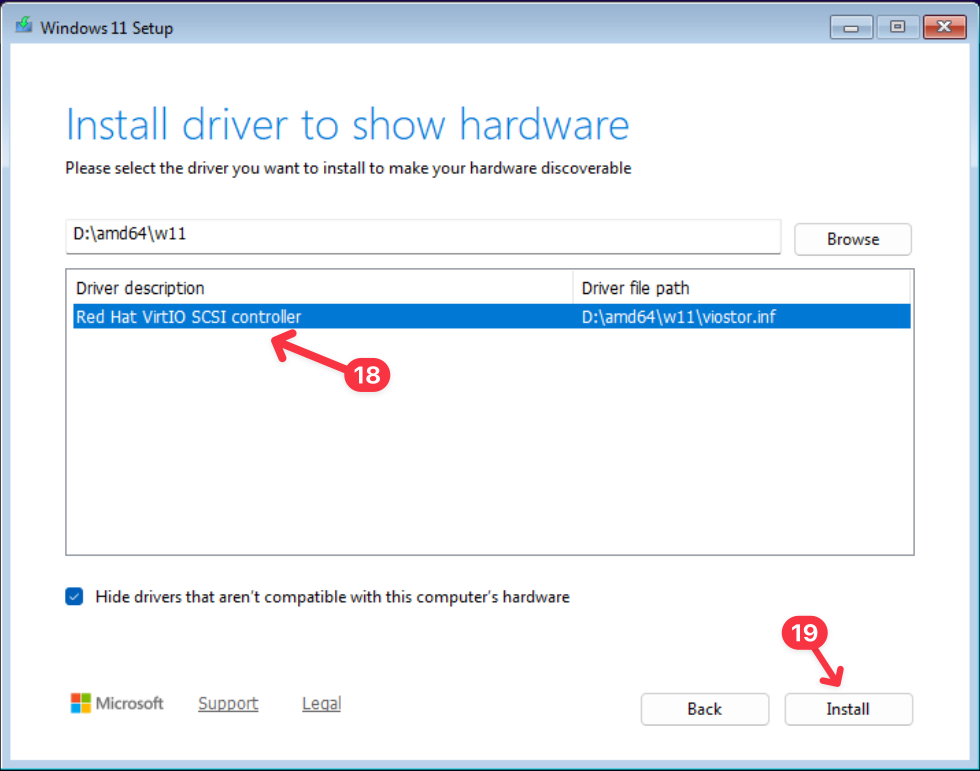Click the Windows 11 Setup title bar icon
Screen dimensions: 980x771
pyautogui.click(x=23, y=27)
